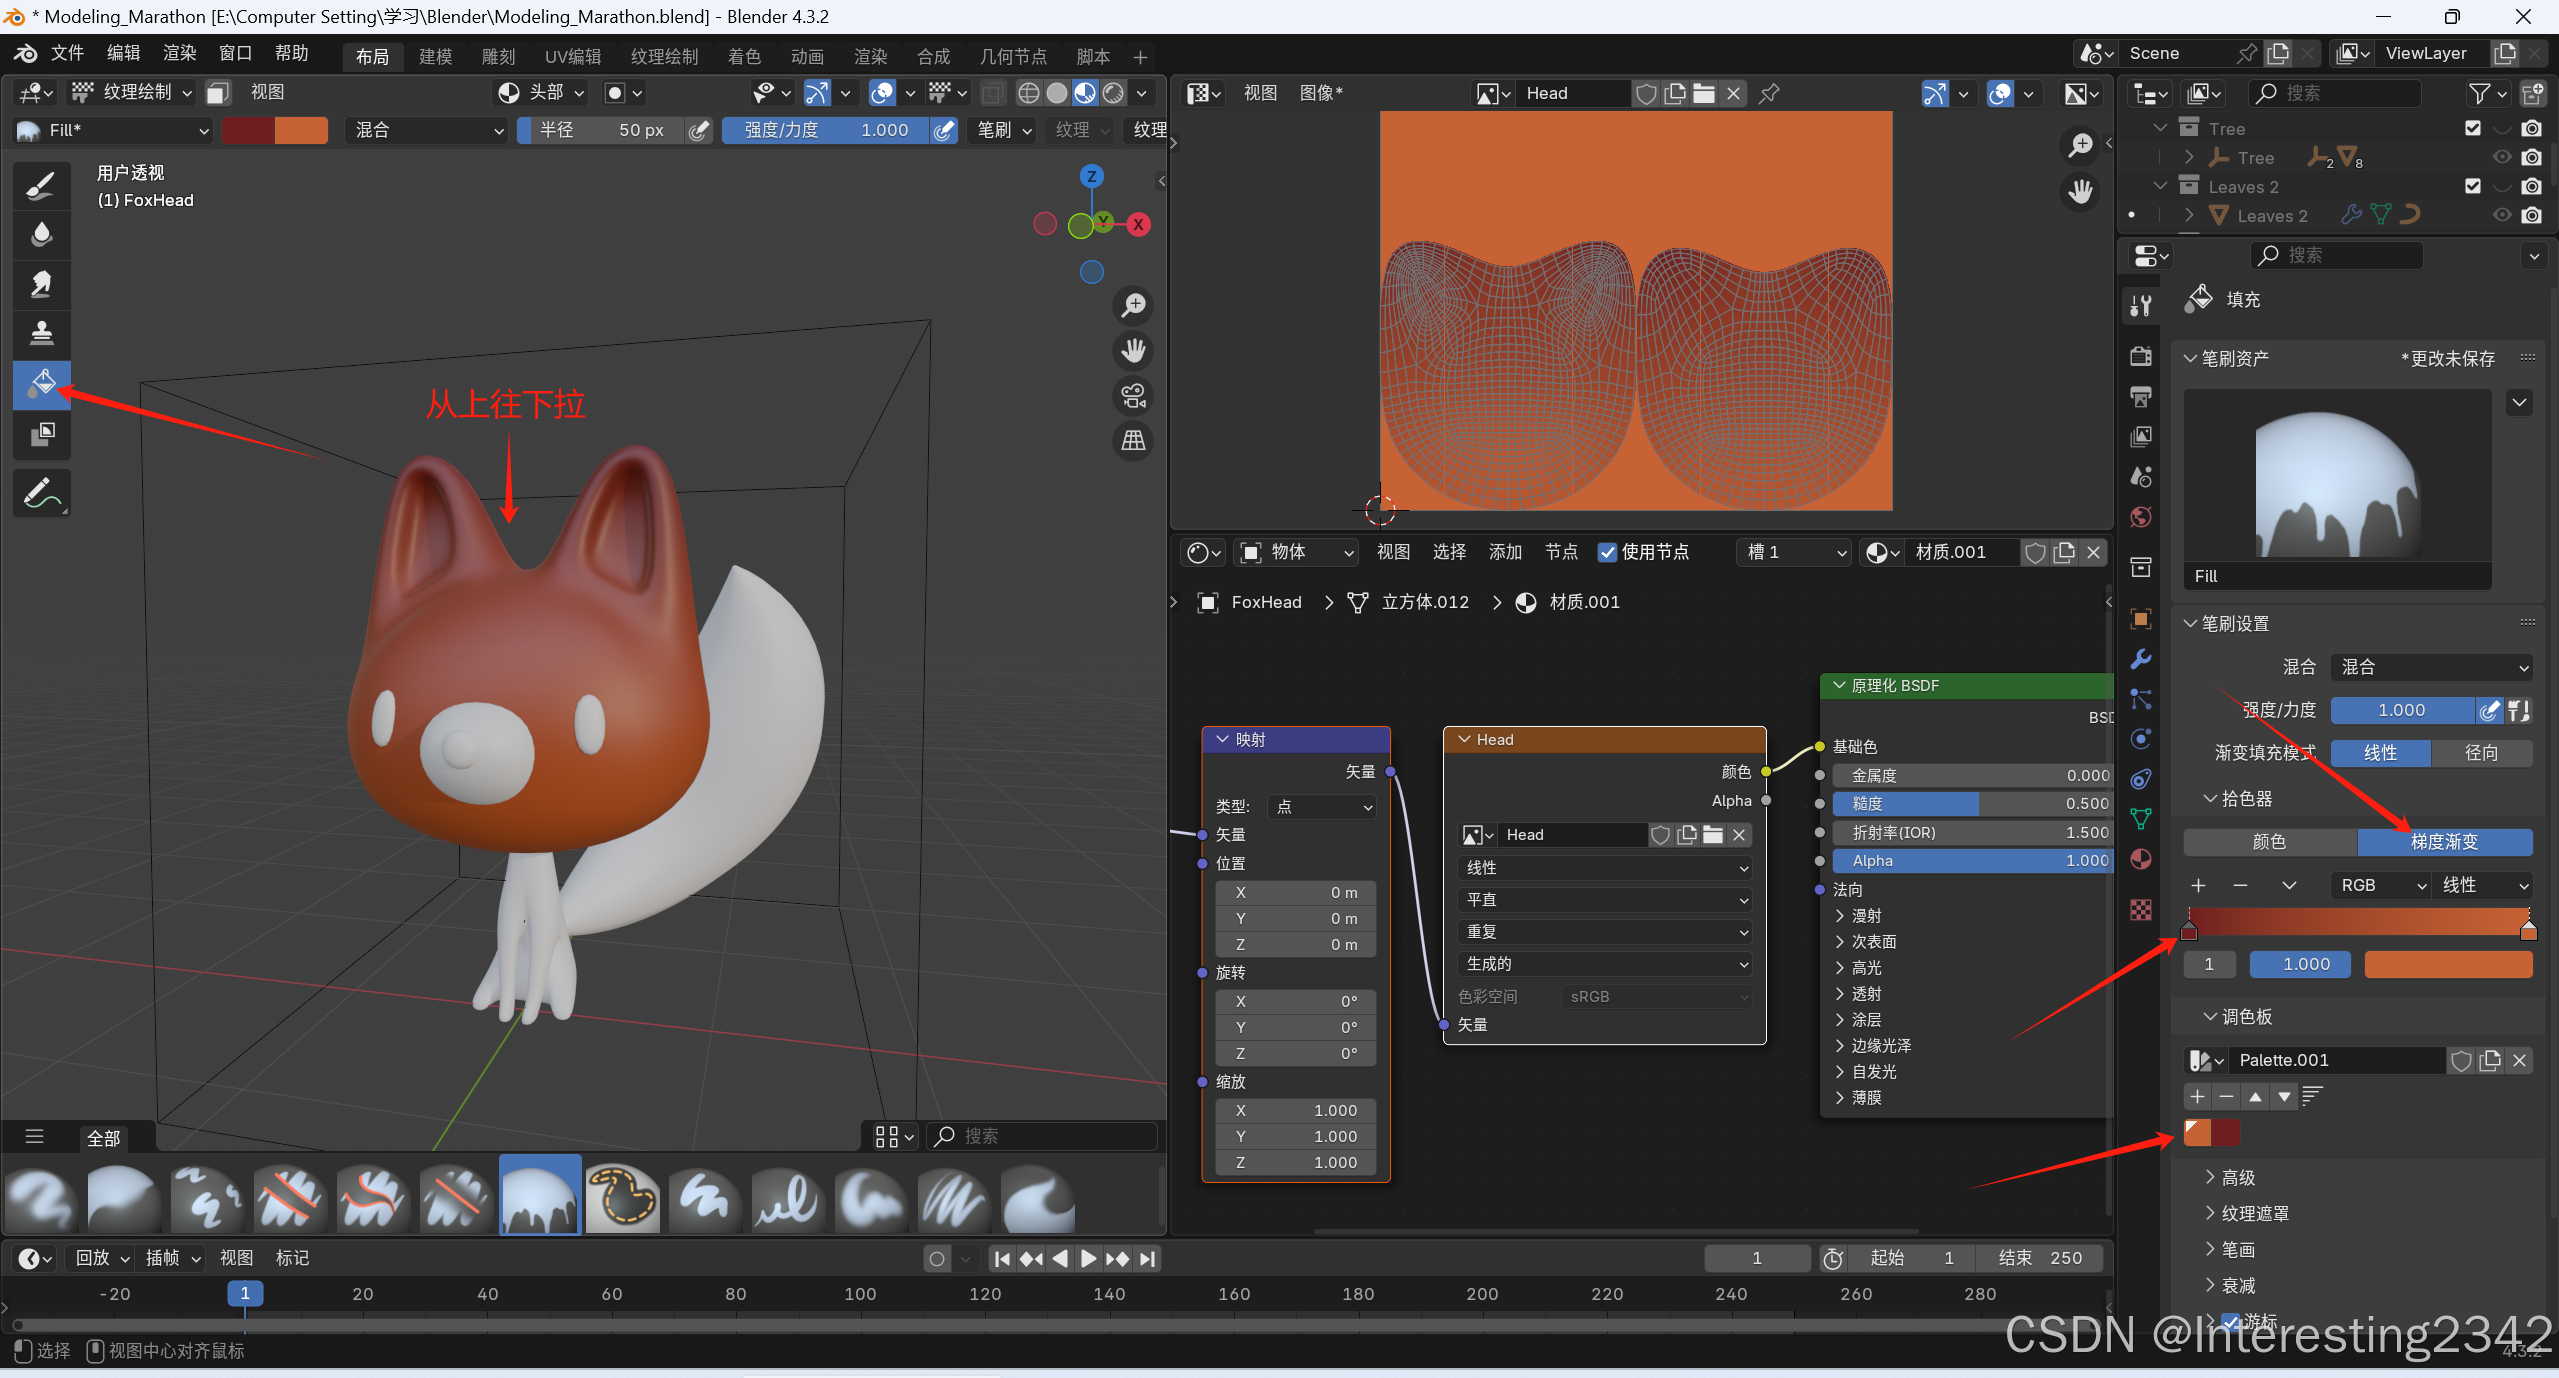
Task: Select the Soften blur tool
Action: [x=42, y=234]
